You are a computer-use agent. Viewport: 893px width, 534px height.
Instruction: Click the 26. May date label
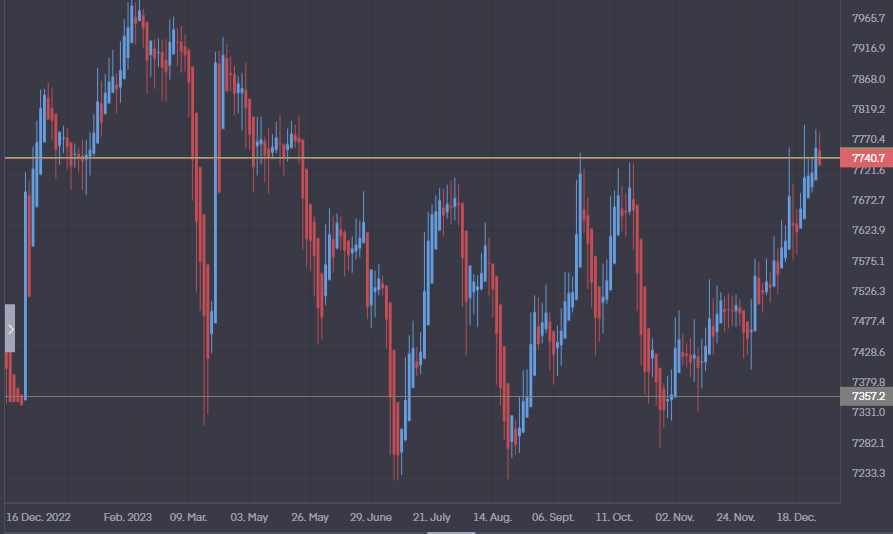coord(310,517)
